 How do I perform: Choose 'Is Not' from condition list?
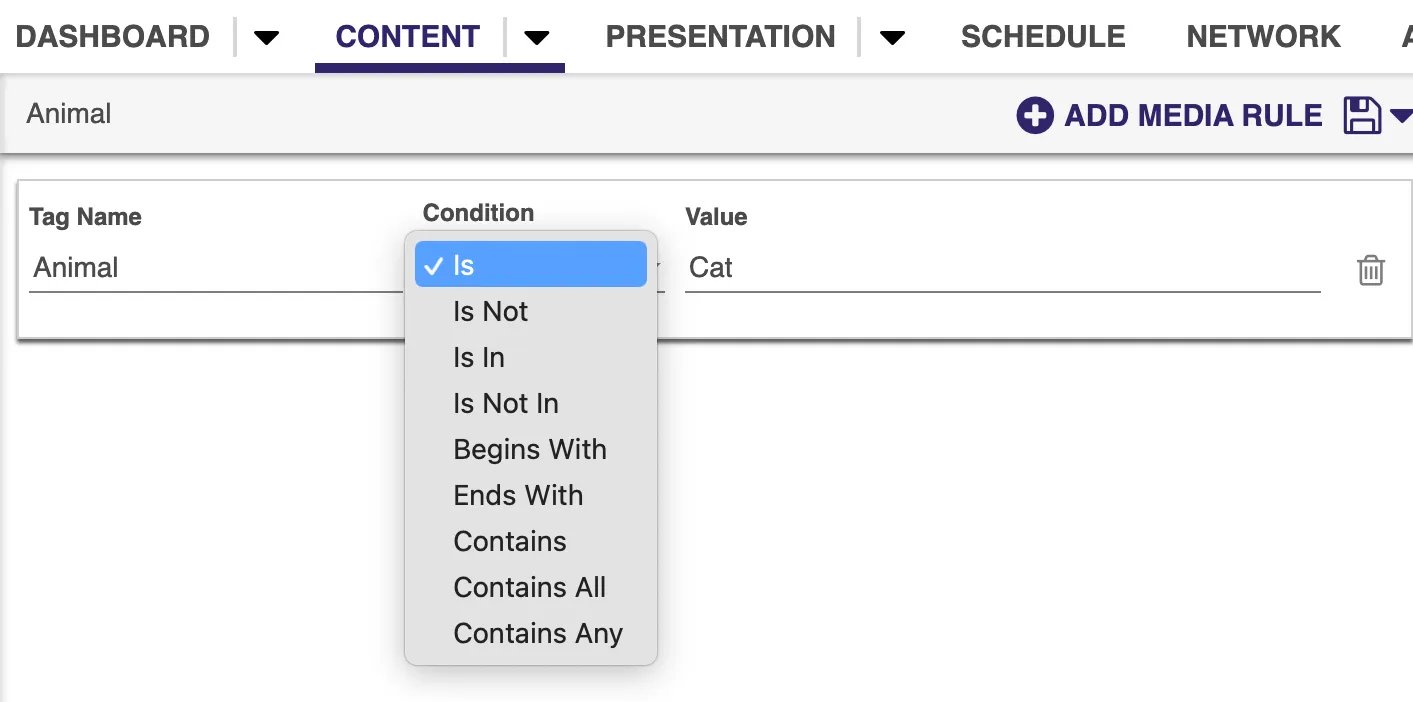tap(531, 311)
